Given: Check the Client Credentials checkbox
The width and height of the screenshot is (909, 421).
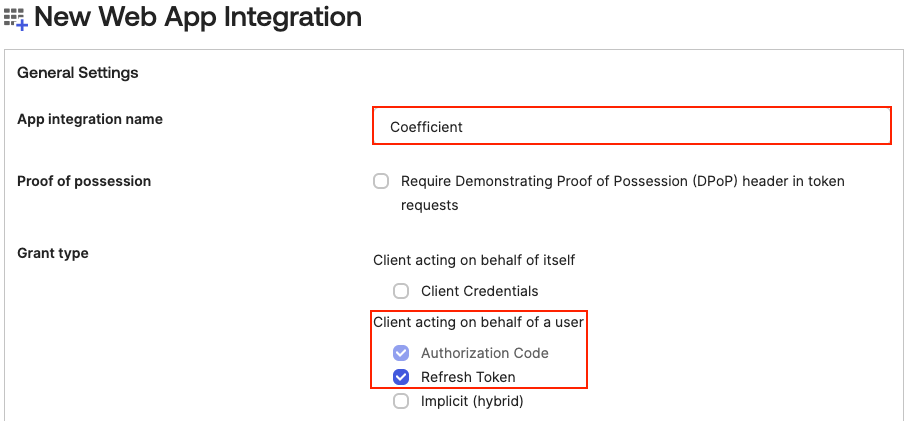Looking at the screenshot, I should (x=401, y=291).
